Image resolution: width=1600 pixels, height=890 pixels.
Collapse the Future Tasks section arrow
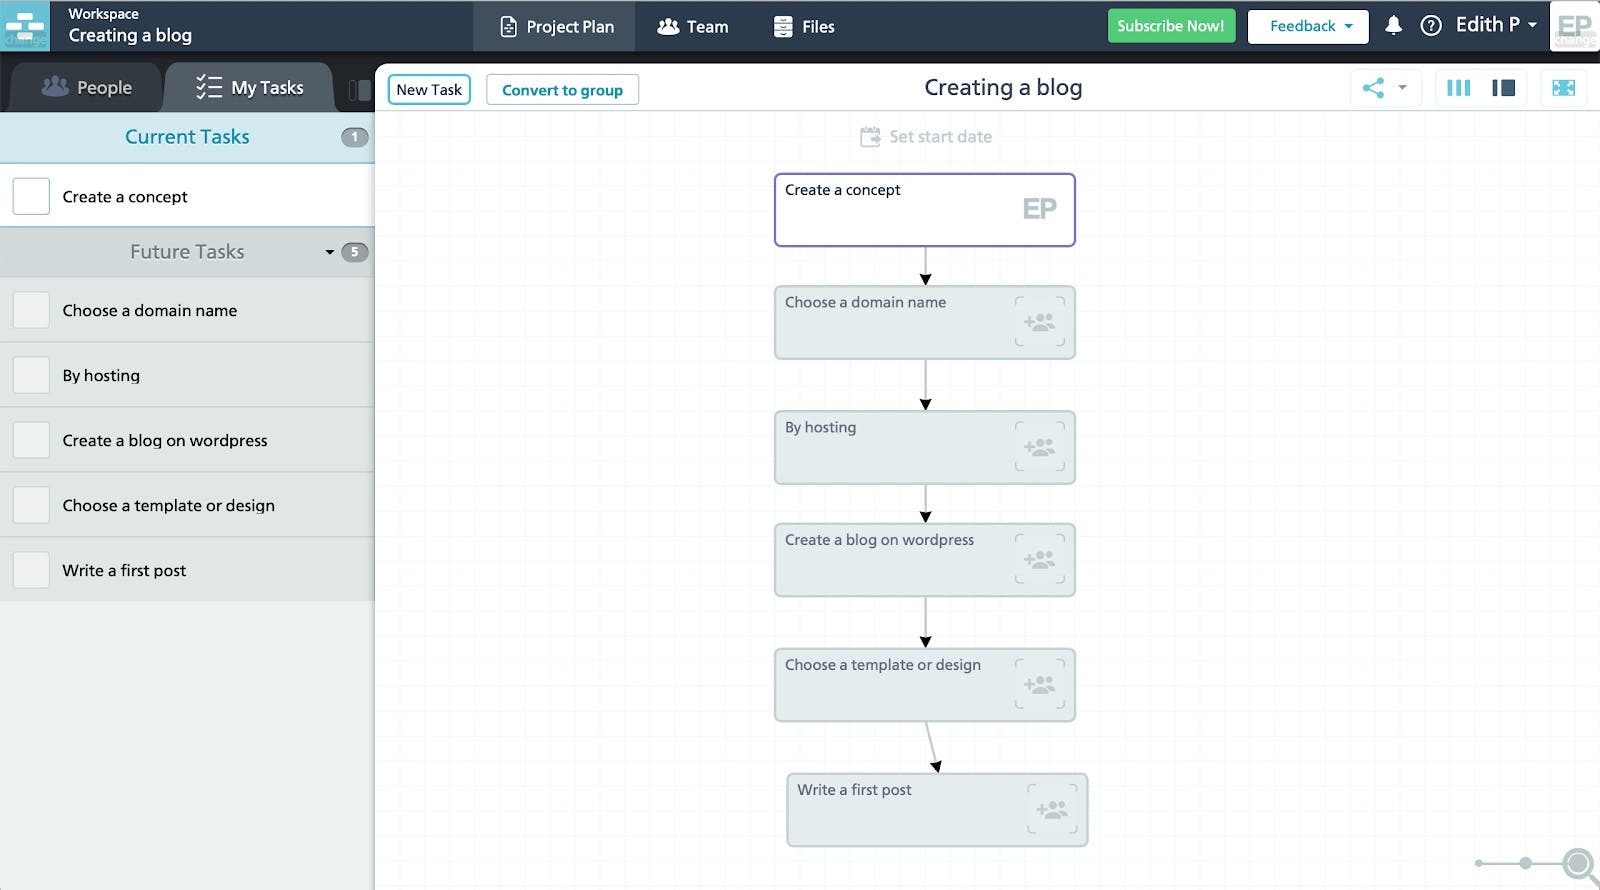[330, 252]
